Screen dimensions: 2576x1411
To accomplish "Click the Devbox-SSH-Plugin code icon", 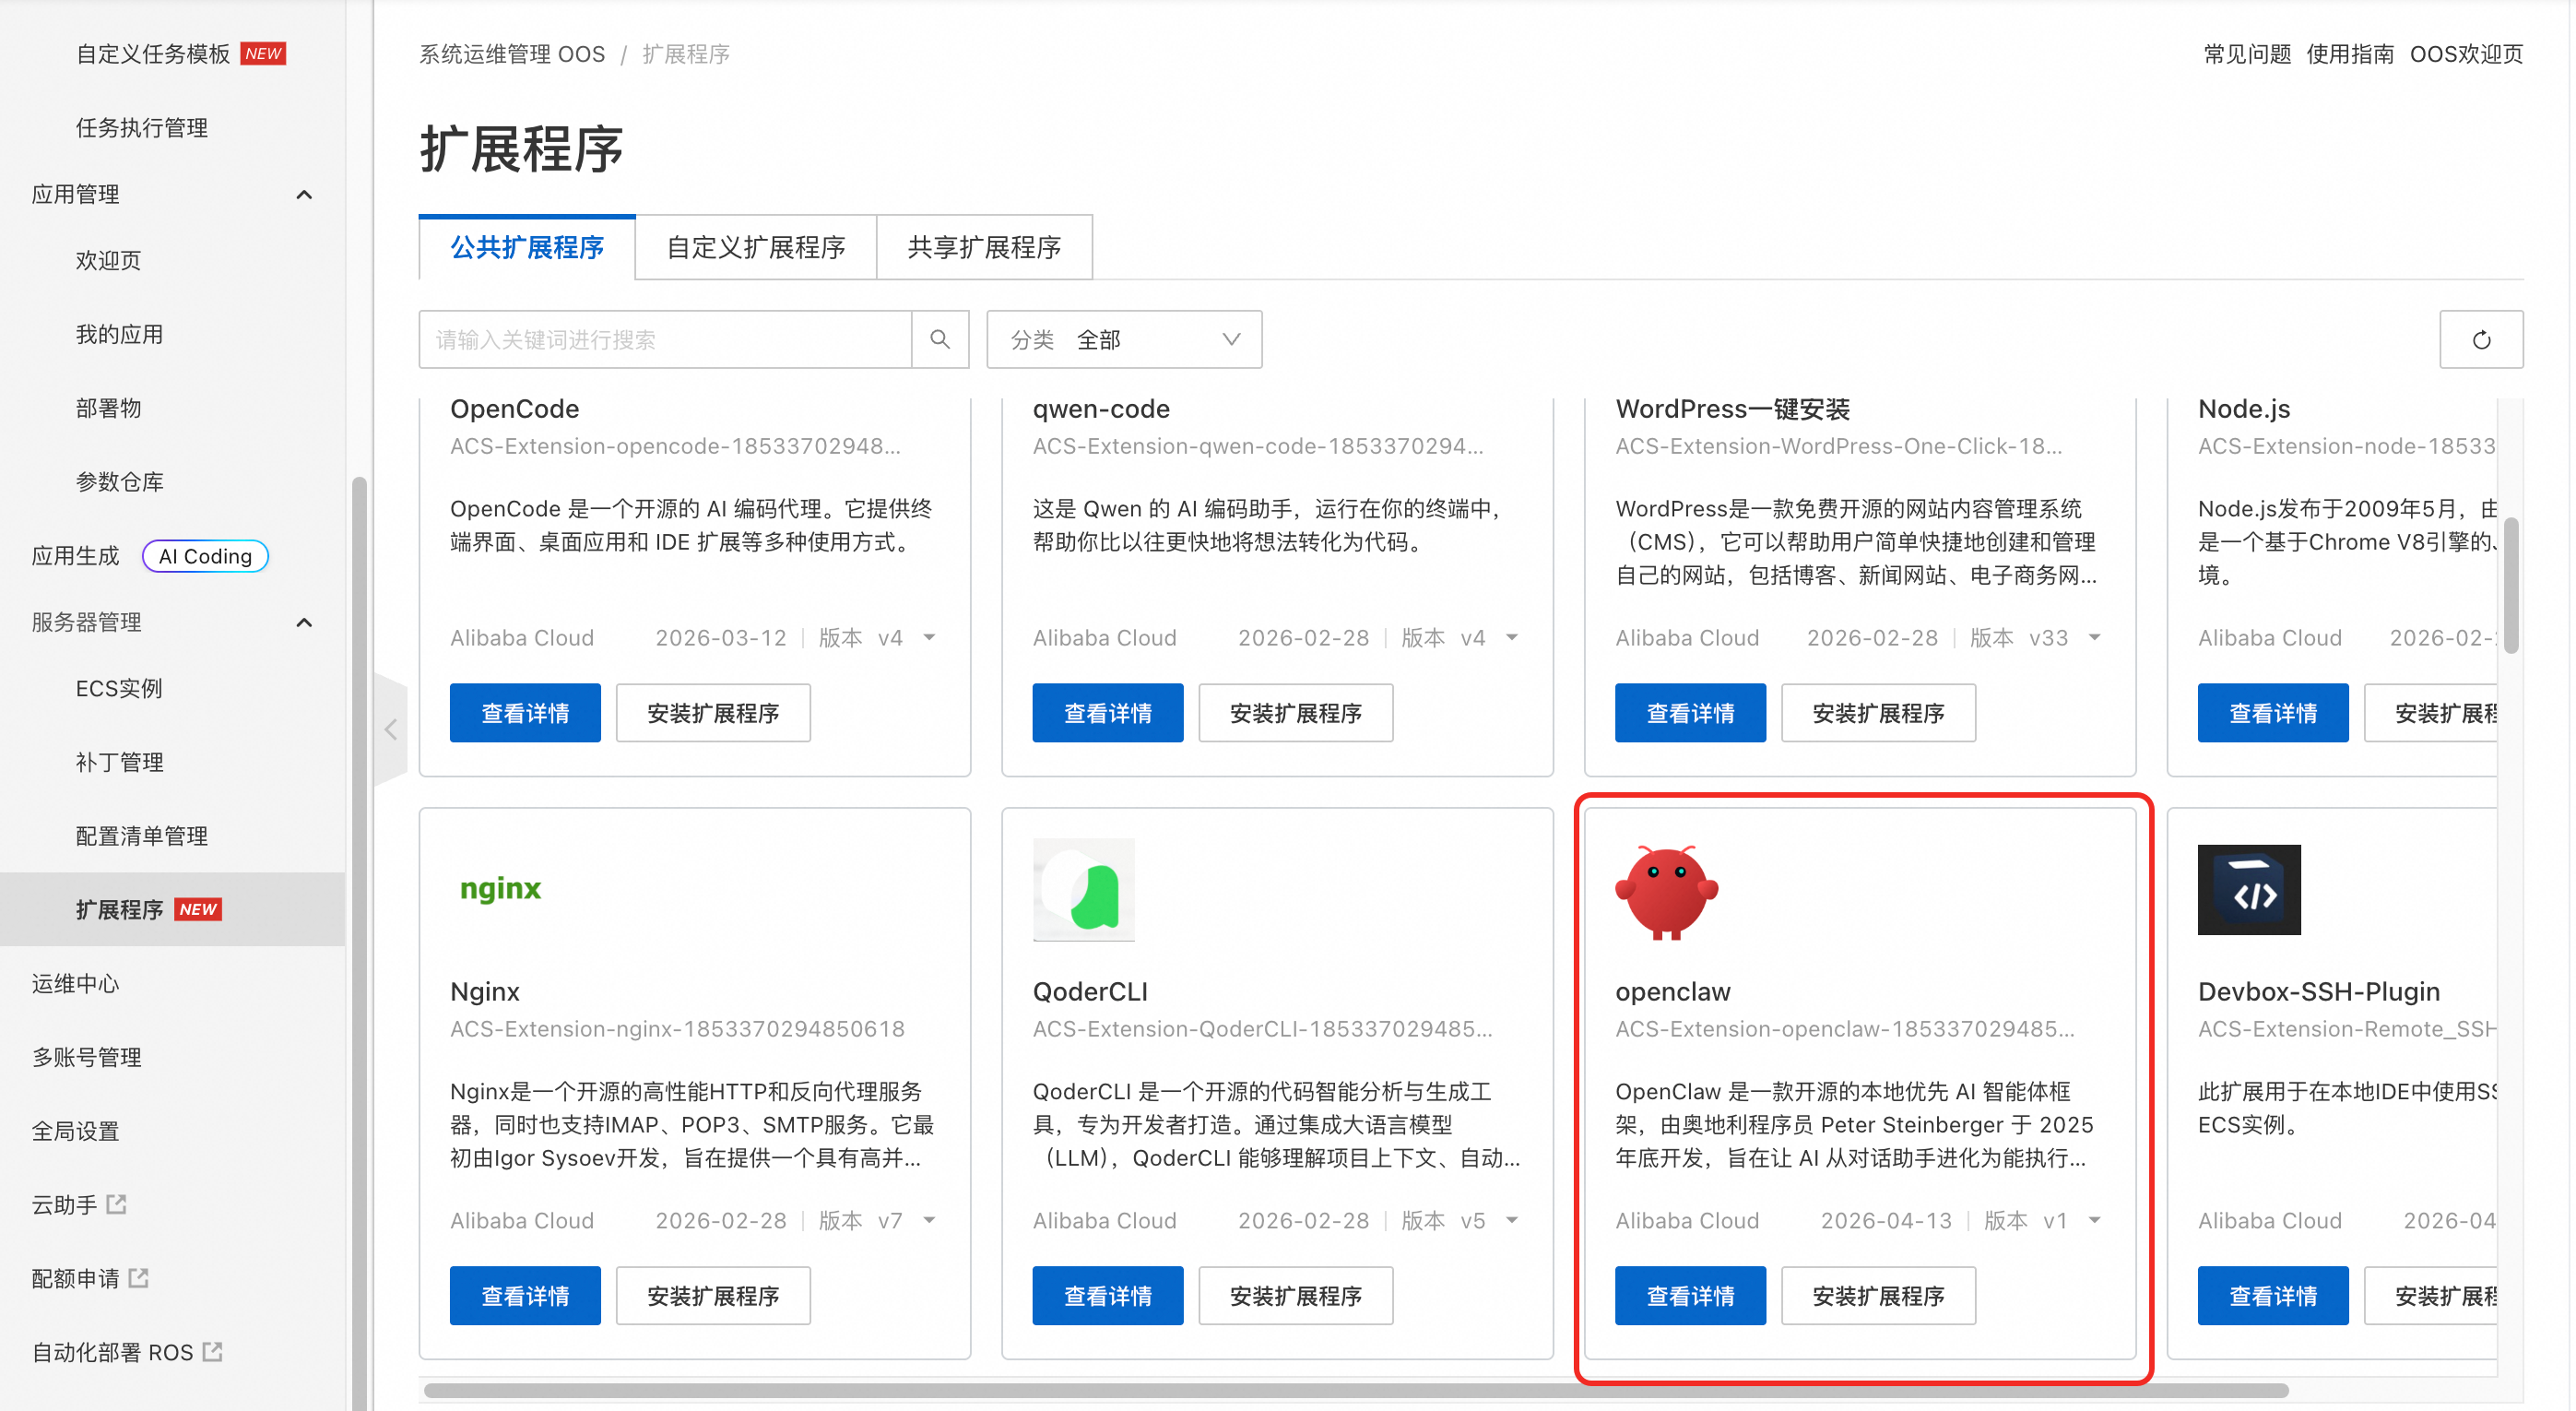I will point(2248,890).
